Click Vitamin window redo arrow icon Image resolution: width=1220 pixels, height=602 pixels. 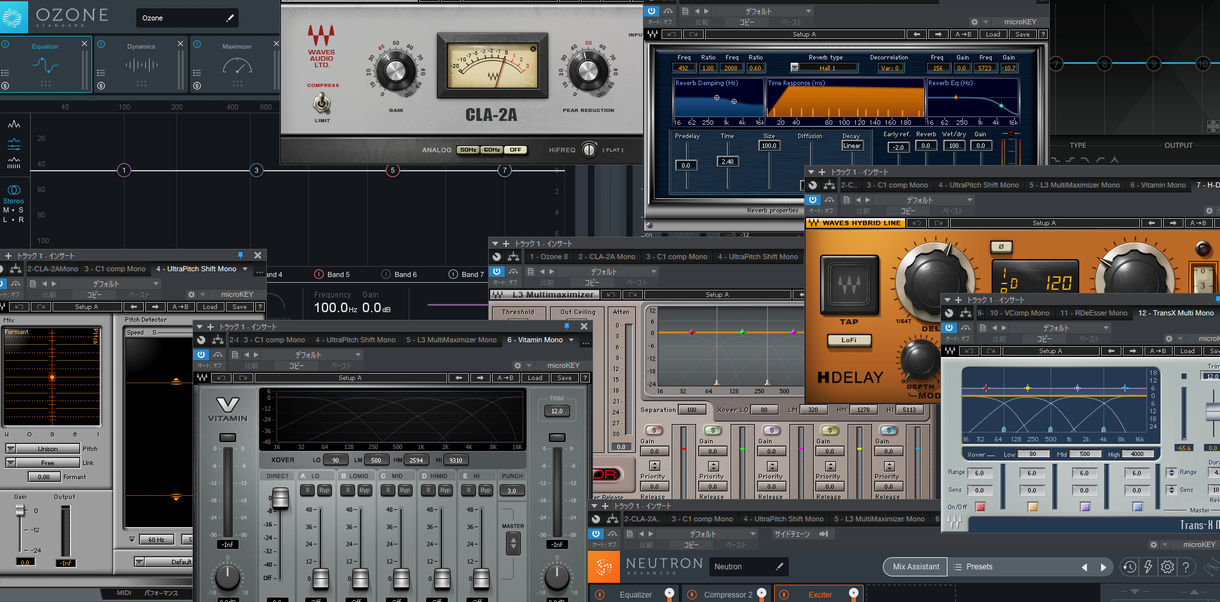tap(244, 378)
